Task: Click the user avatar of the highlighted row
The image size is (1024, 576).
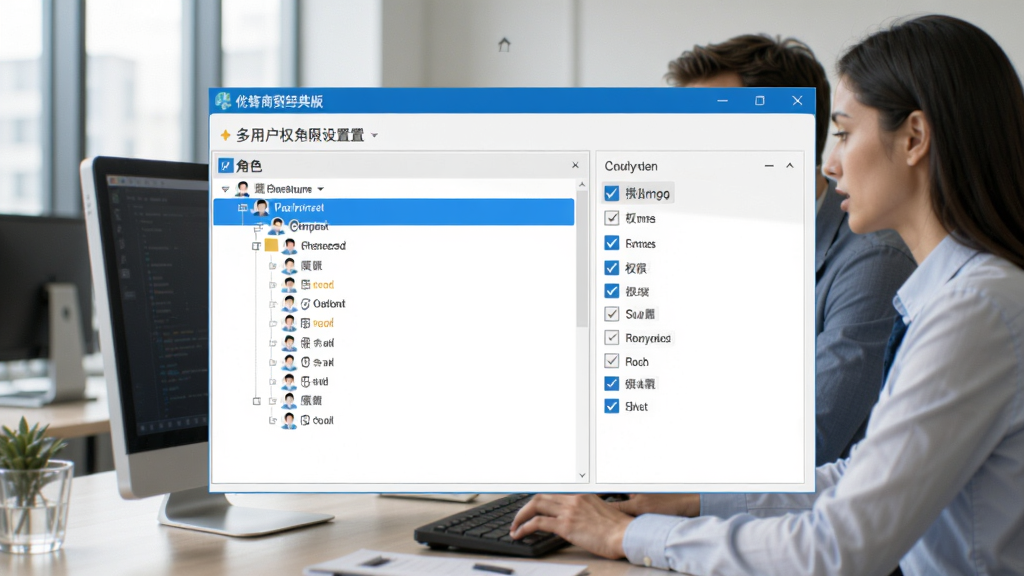Action: pos(261,208)
